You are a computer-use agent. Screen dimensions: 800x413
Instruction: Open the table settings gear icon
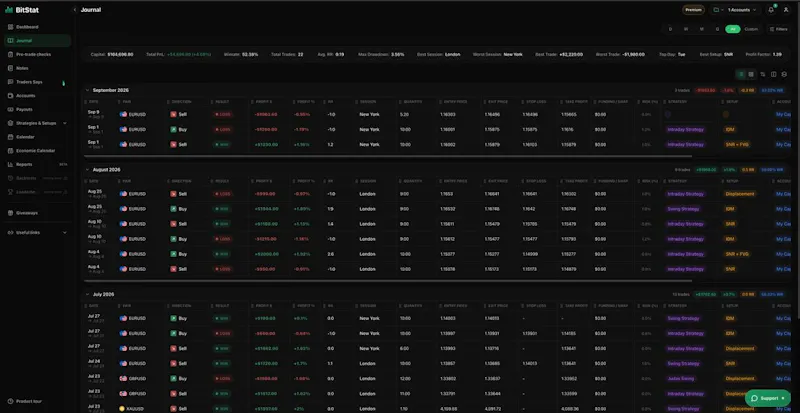coord(784,75)
